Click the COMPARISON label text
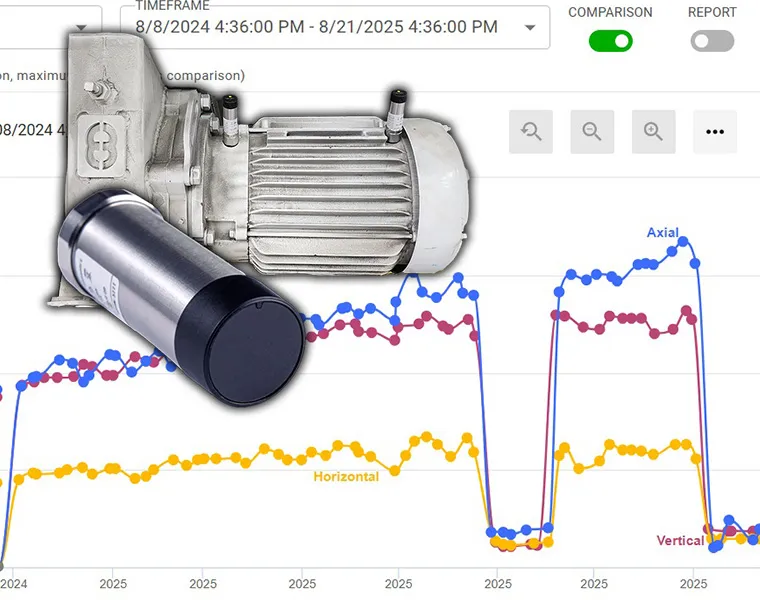 coord(610,12)
